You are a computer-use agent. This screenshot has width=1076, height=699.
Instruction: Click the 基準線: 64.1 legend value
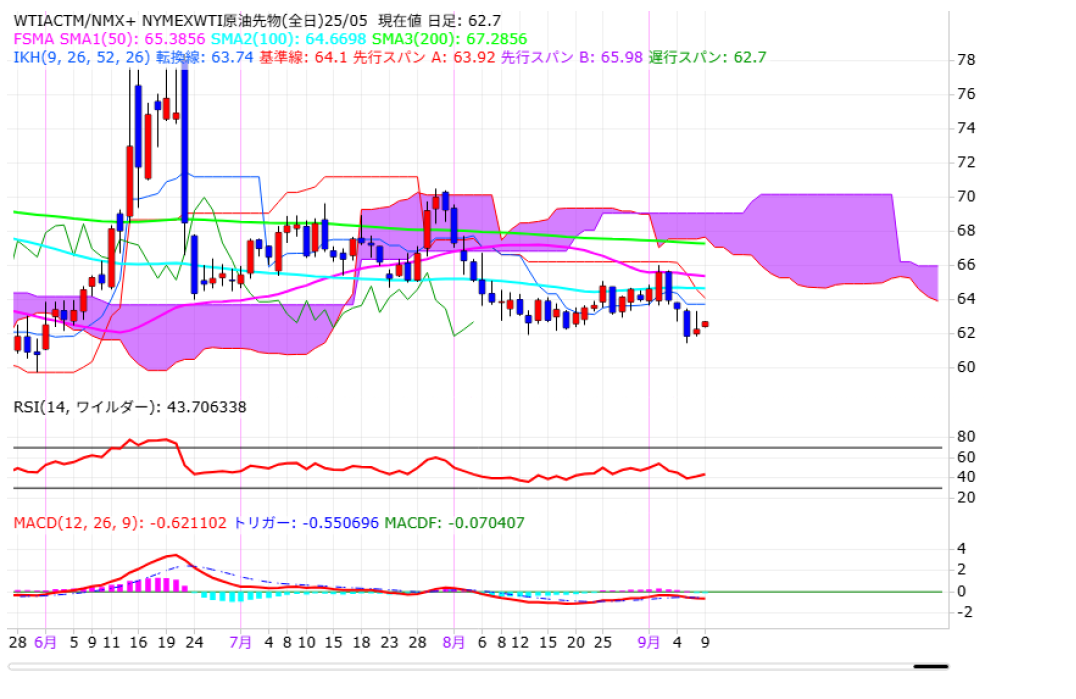(303, 58)
